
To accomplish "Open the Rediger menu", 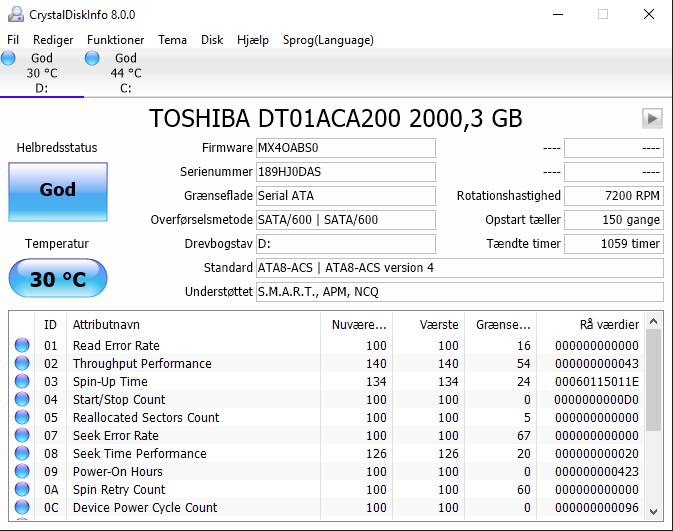I will (x=53, y=40).
